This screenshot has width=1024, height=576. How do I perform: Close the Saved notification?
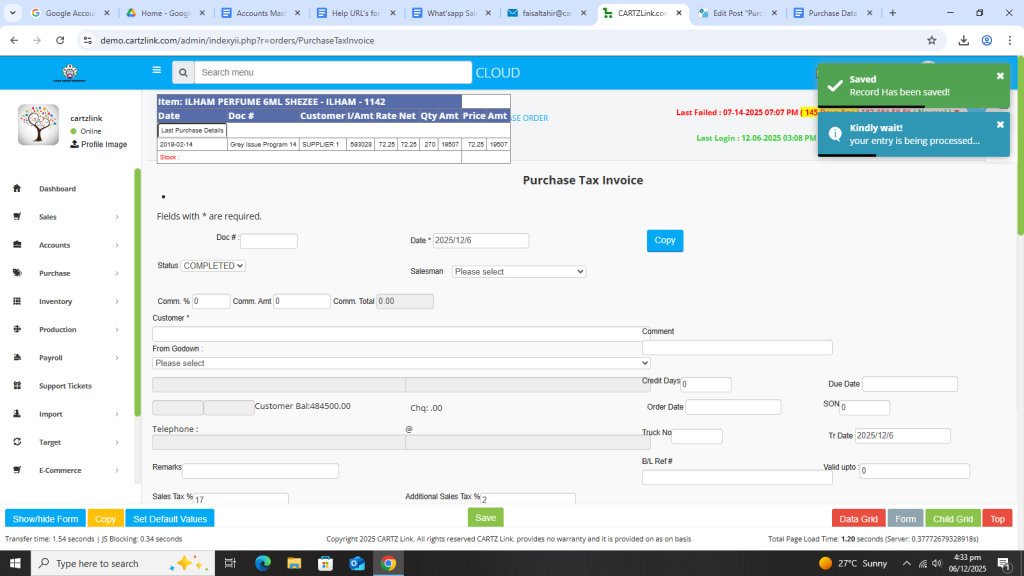[x=1000, y=76]
